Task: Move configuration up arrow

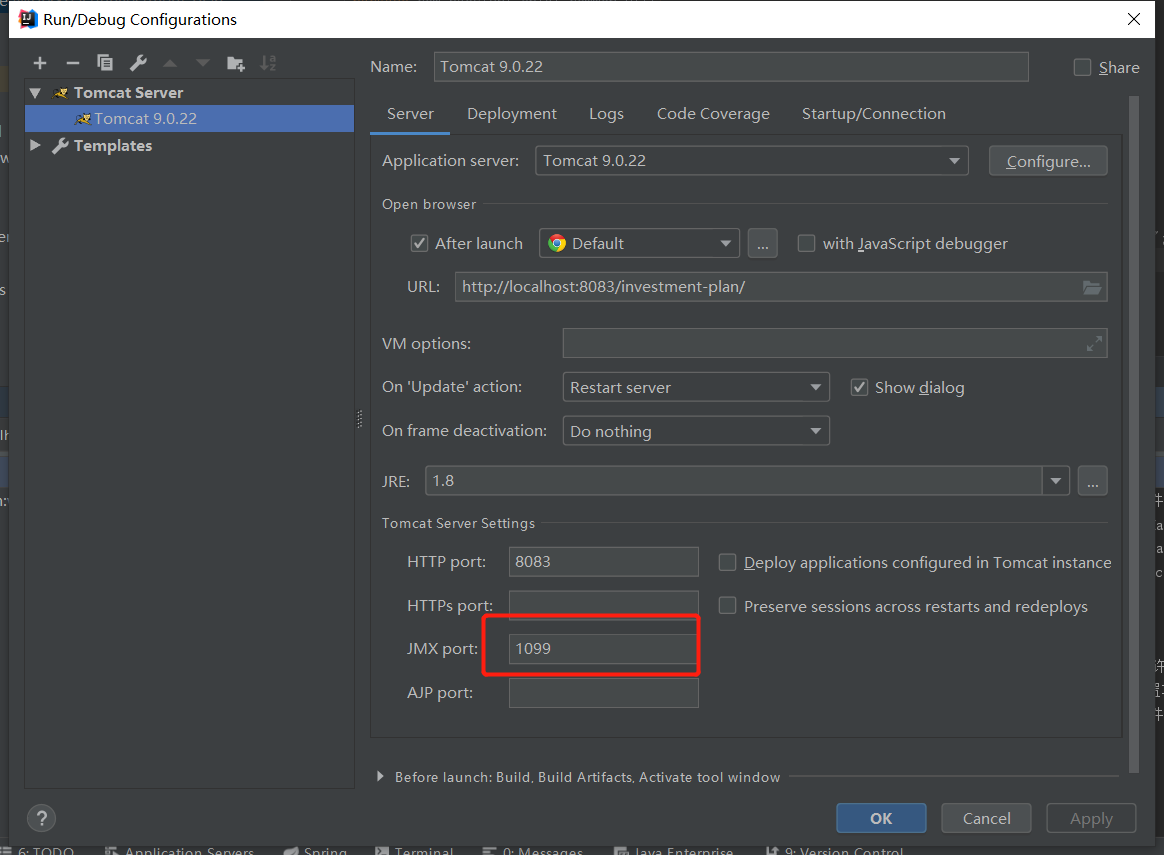Action: [x=170, y=63]
